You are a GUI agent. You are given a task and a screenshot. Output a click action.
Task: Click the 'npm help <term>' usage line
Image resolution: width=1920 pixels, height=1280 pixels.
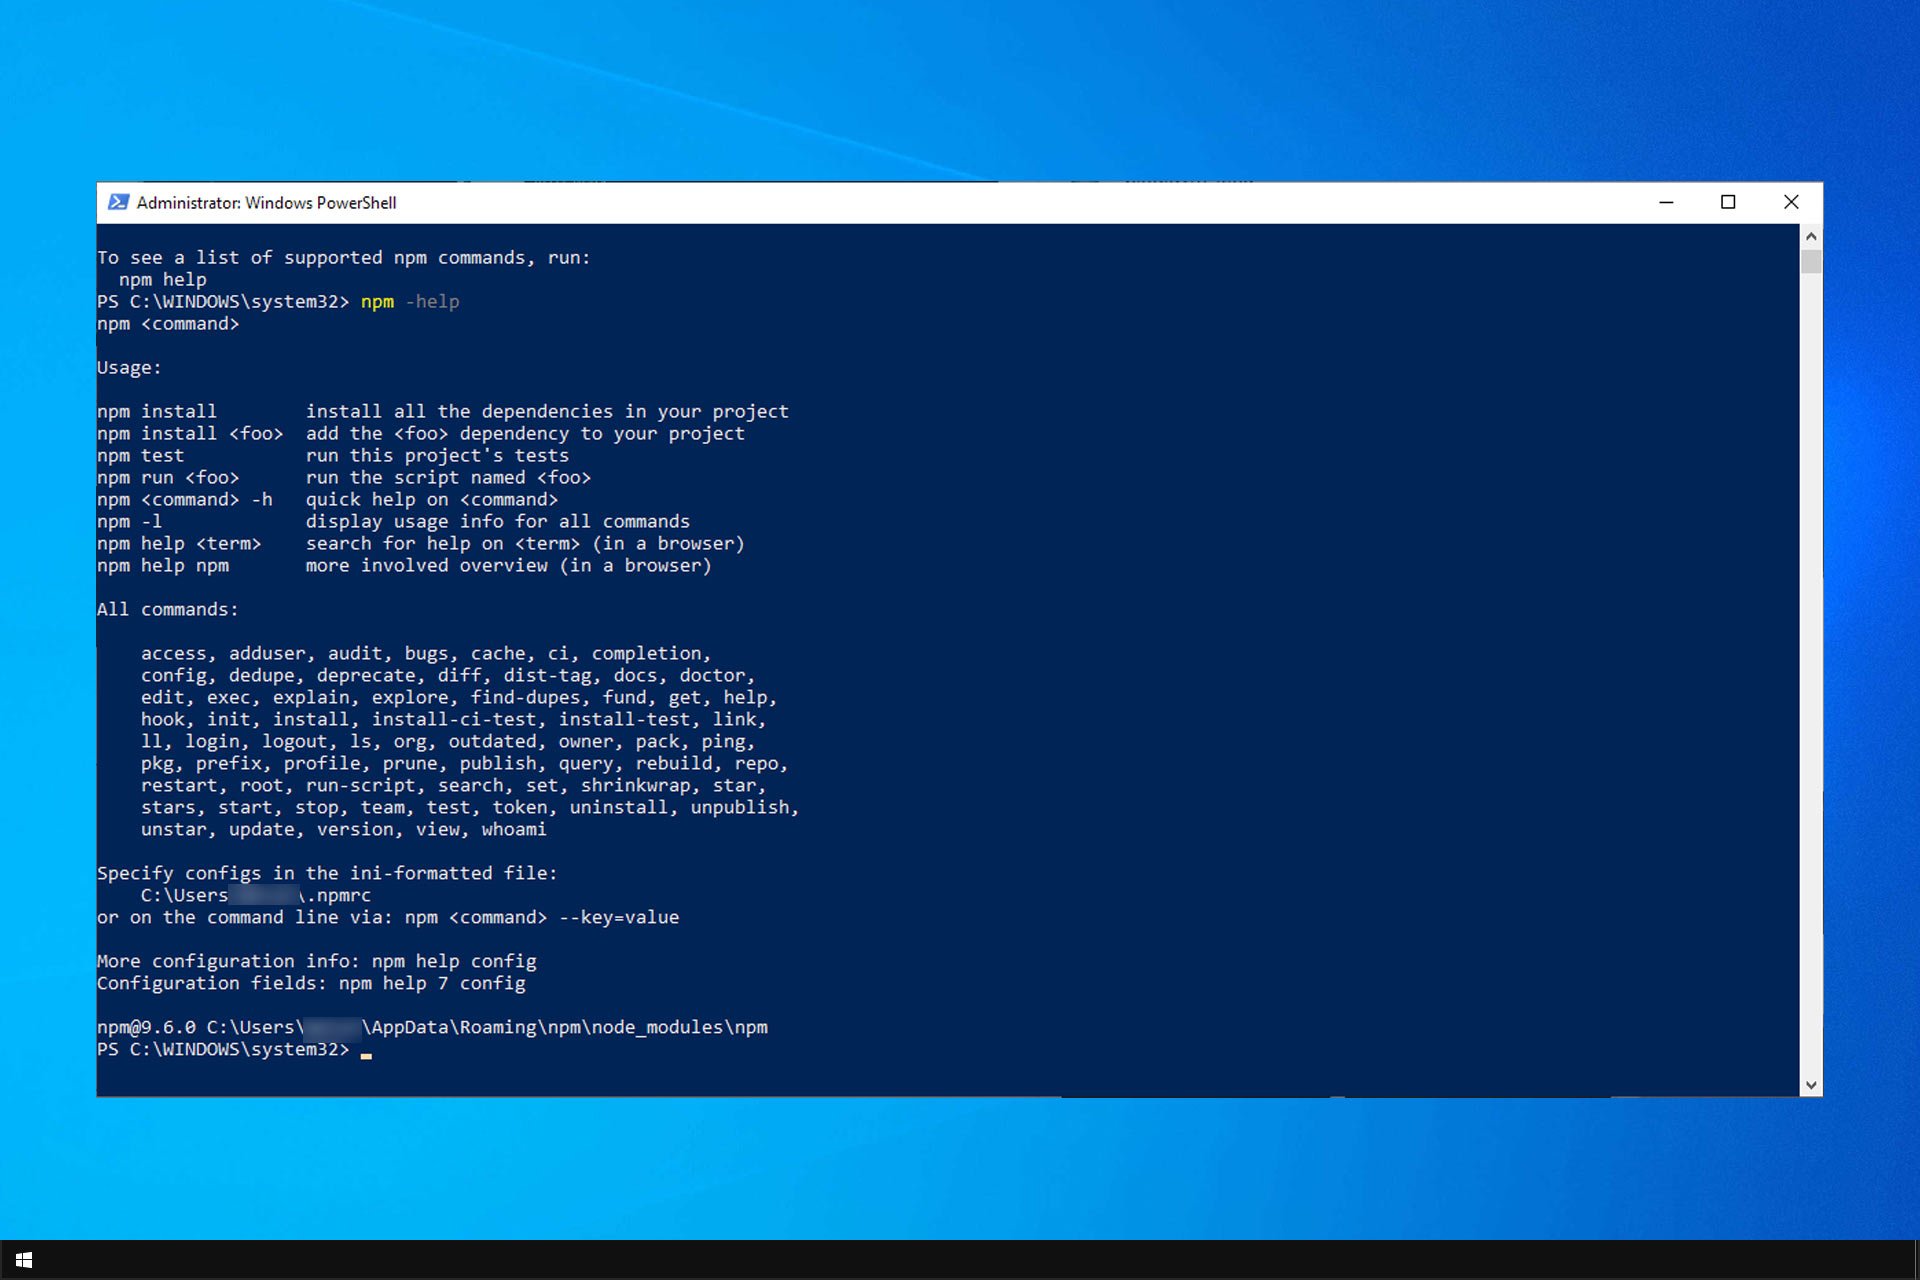[421, 544]
